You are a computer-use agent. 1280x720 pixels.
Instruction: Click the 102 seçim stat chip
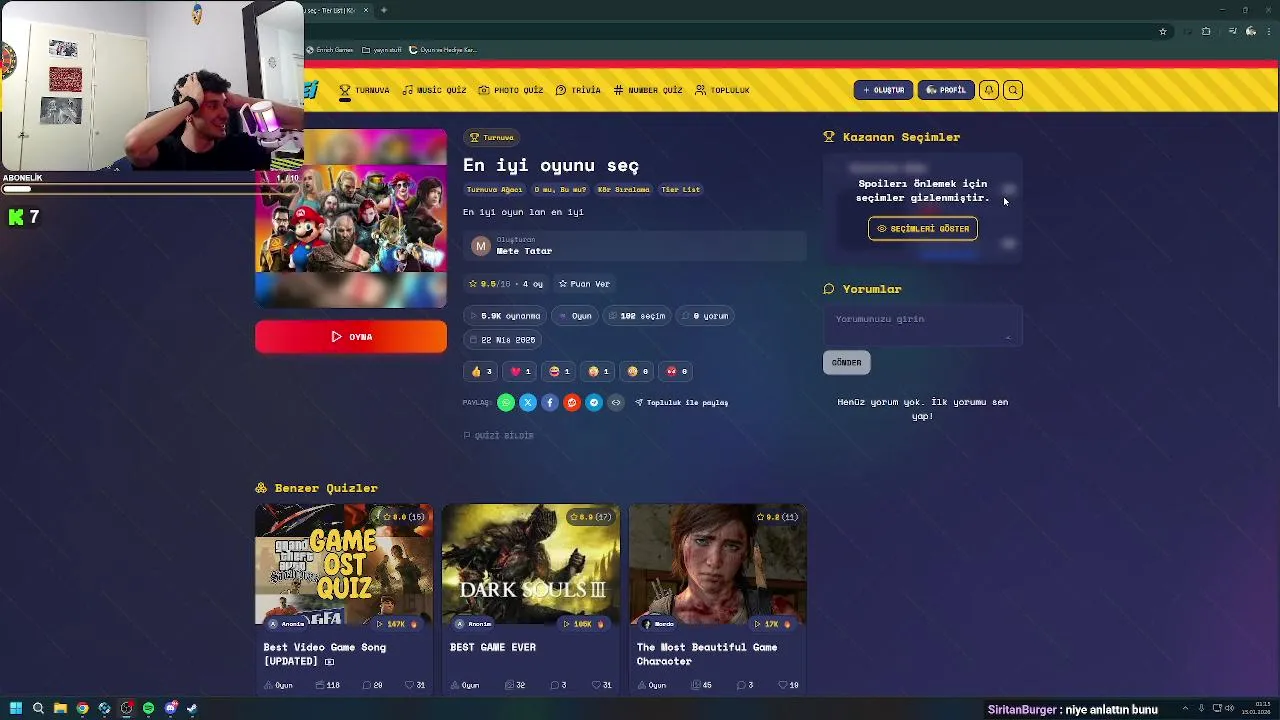coord(636,316)
